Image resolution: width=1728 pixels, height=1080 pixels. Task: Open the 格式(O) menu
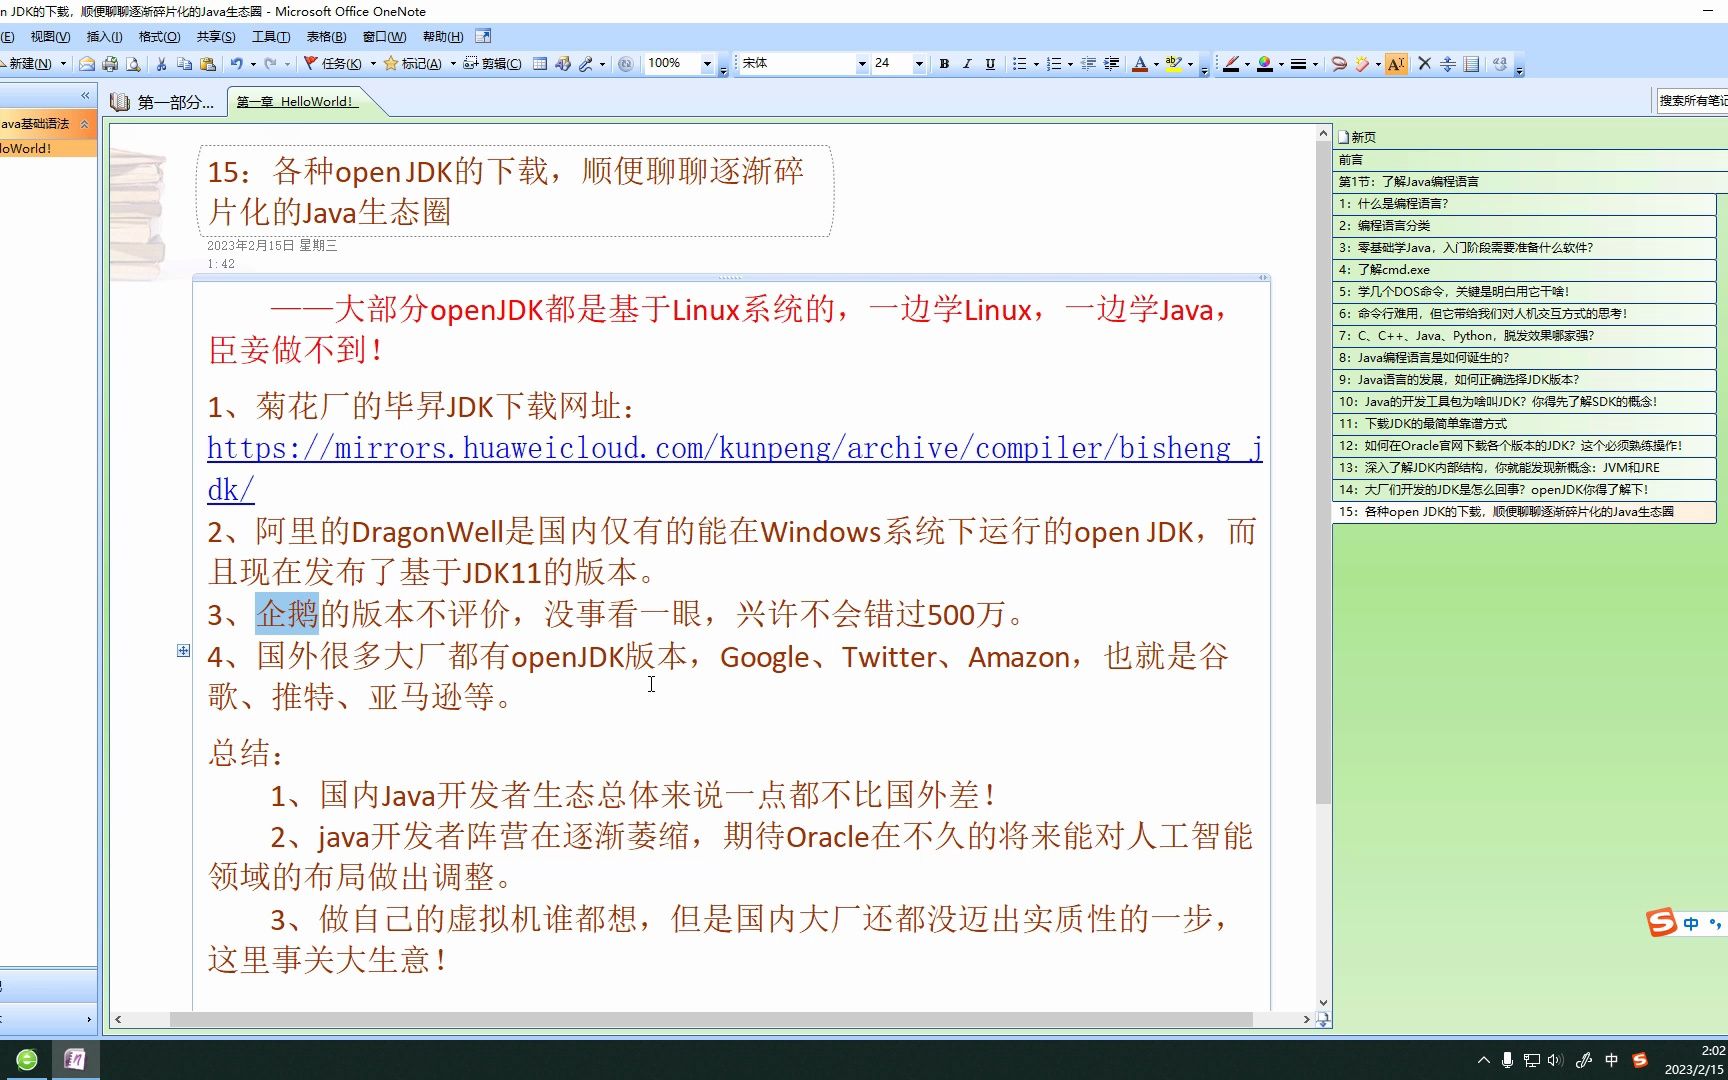coord(159,36)
